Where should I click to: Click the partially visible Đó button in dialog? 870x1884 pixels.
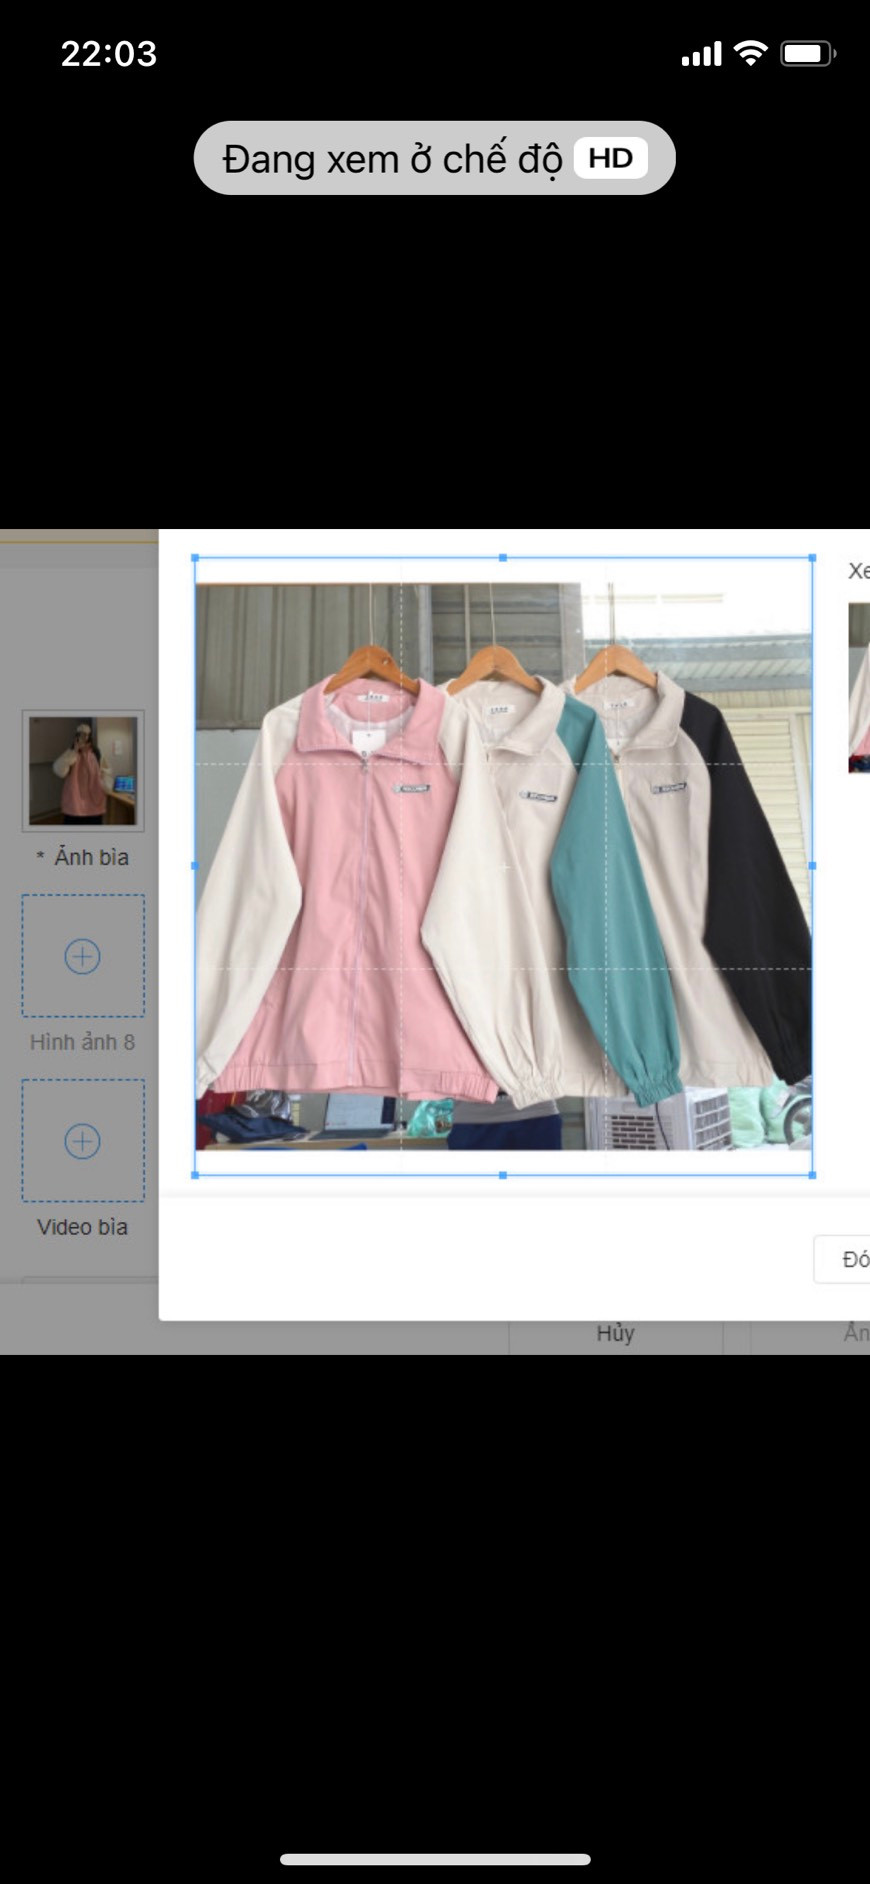coord(842,1259)
